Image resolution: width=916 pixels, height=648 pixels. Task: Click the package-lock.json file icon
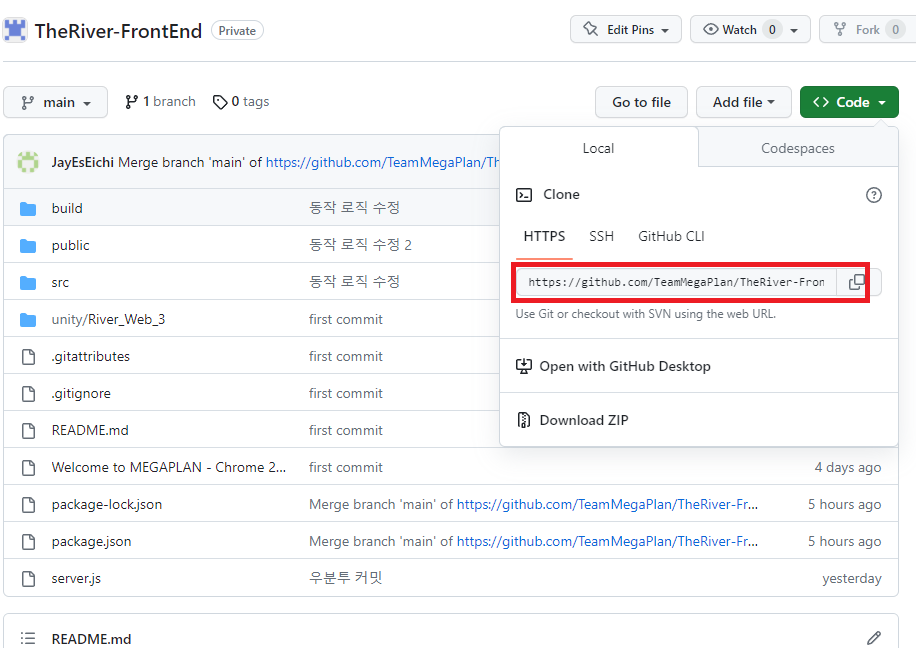click(28, 505)
